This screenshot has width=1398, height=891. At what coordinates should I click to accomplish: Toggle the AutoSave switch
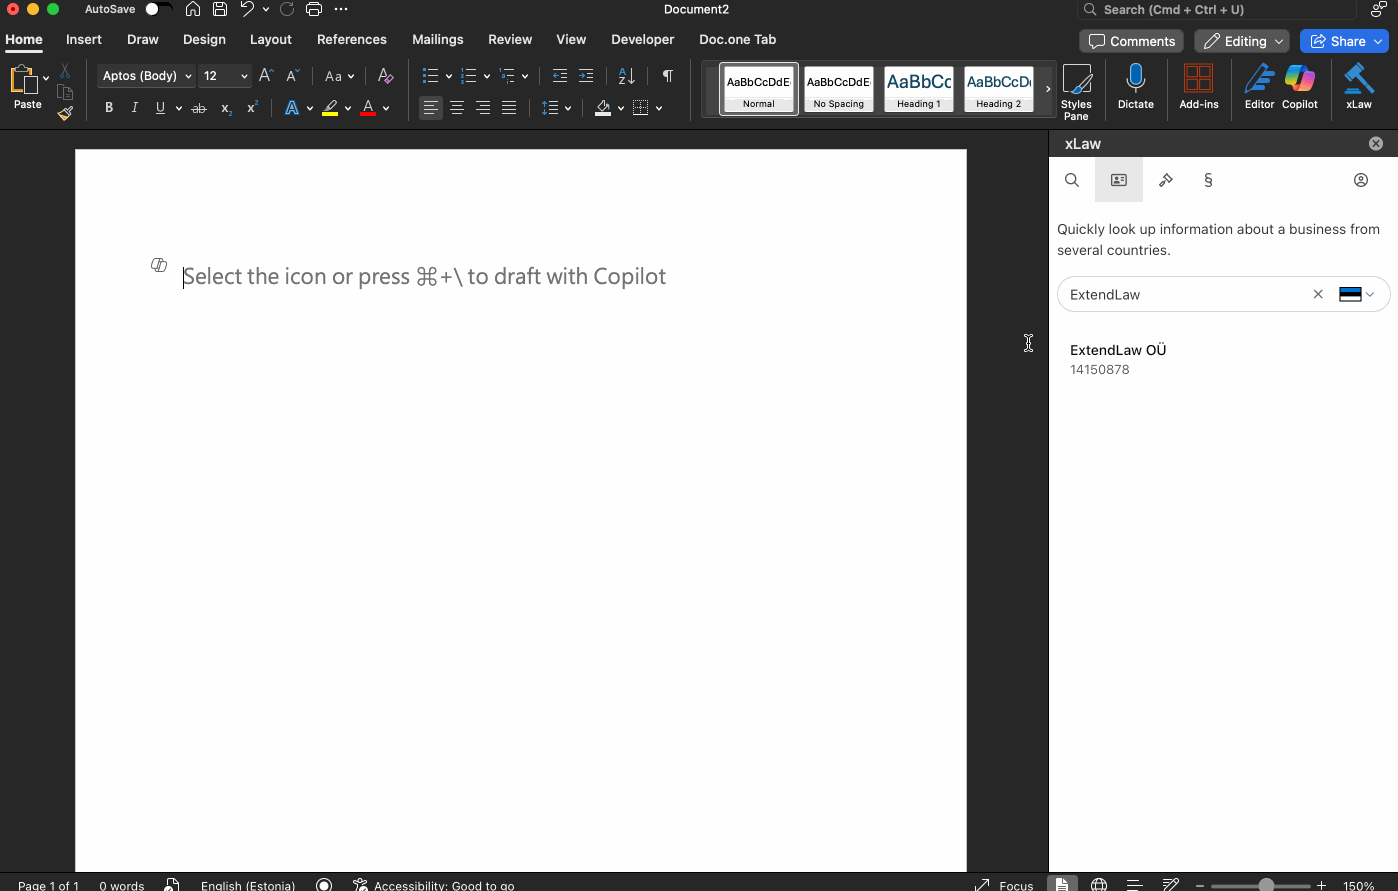tap(157, 9)
